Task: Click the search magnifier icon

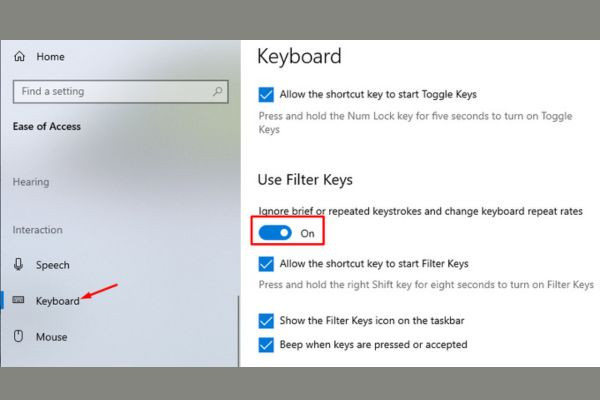Action: (217, 91)
